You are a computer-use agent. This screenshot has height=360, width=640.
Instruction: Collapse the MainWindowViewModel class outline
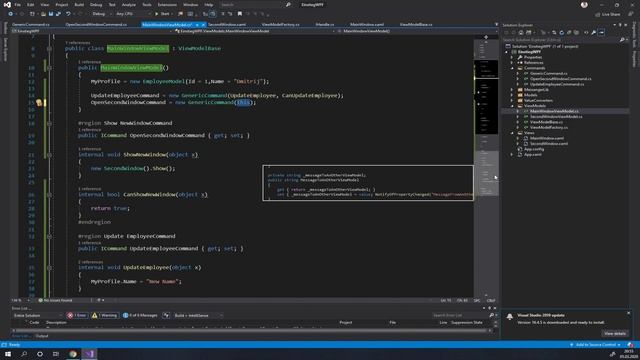pos(49,49)
